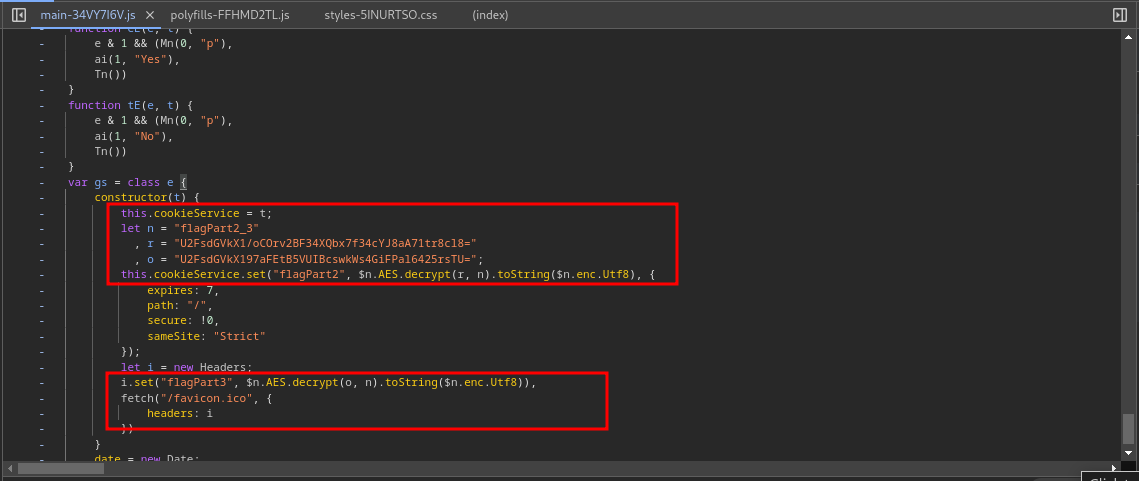Click the gutter beside "var gs = class e"
Viewport: 1139px width, 481px height.
(41, 182)
